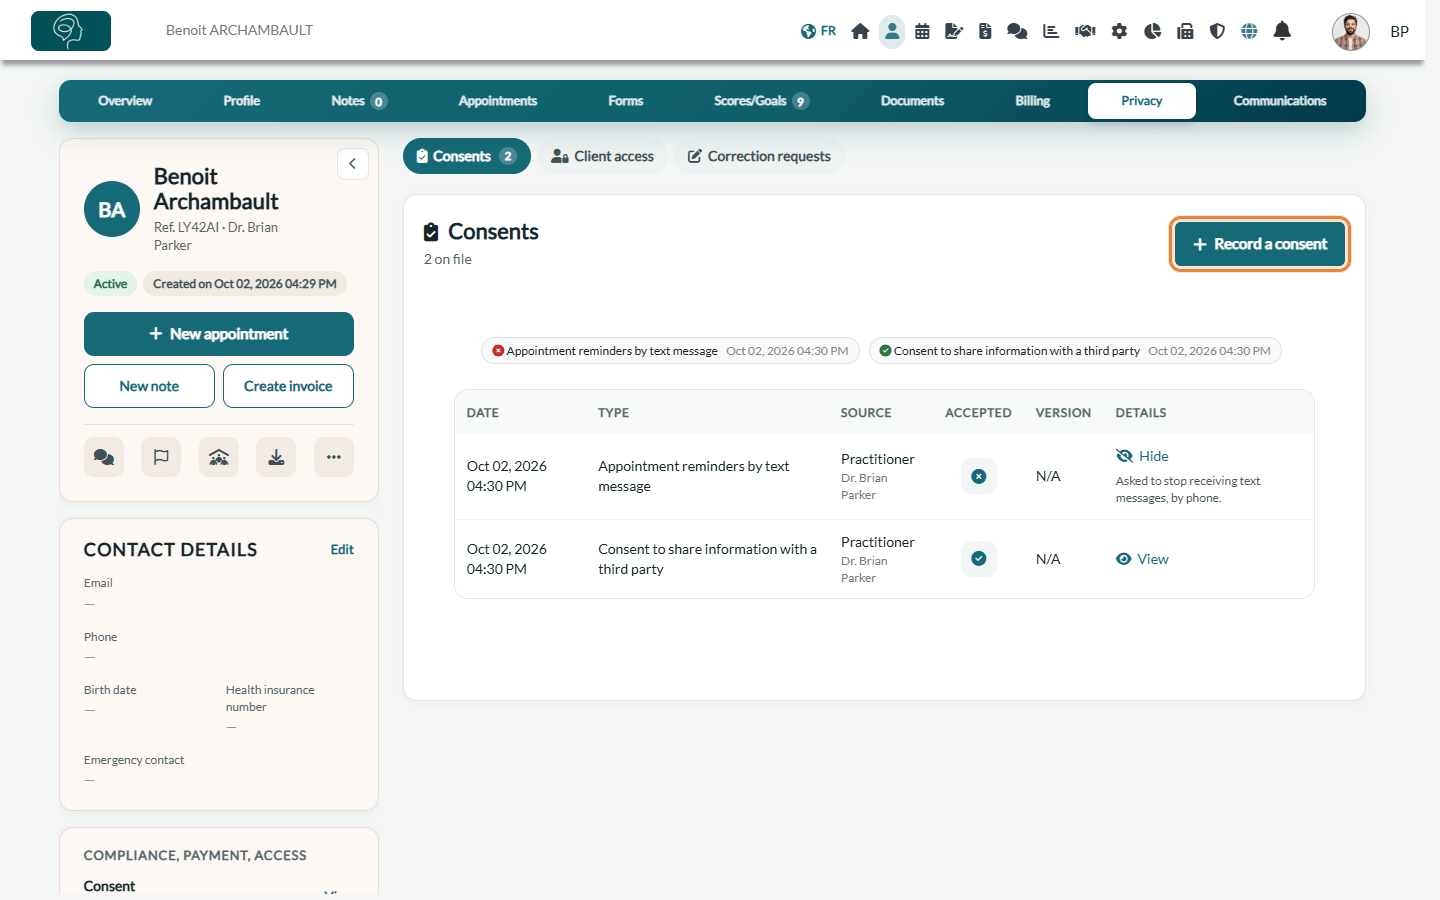This screenshot has height=900, width=1440.
Task: Click the DATE column header
Action: (483, 413)
